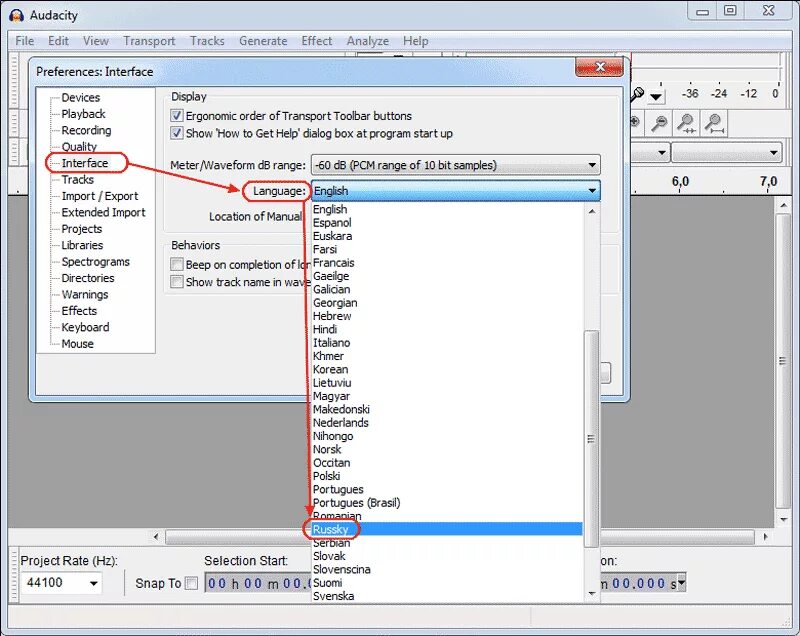This screenshot has height=636, width=800.
Task: Open Meter/Waveform dB range dropdown
Action: coord(456,165)
